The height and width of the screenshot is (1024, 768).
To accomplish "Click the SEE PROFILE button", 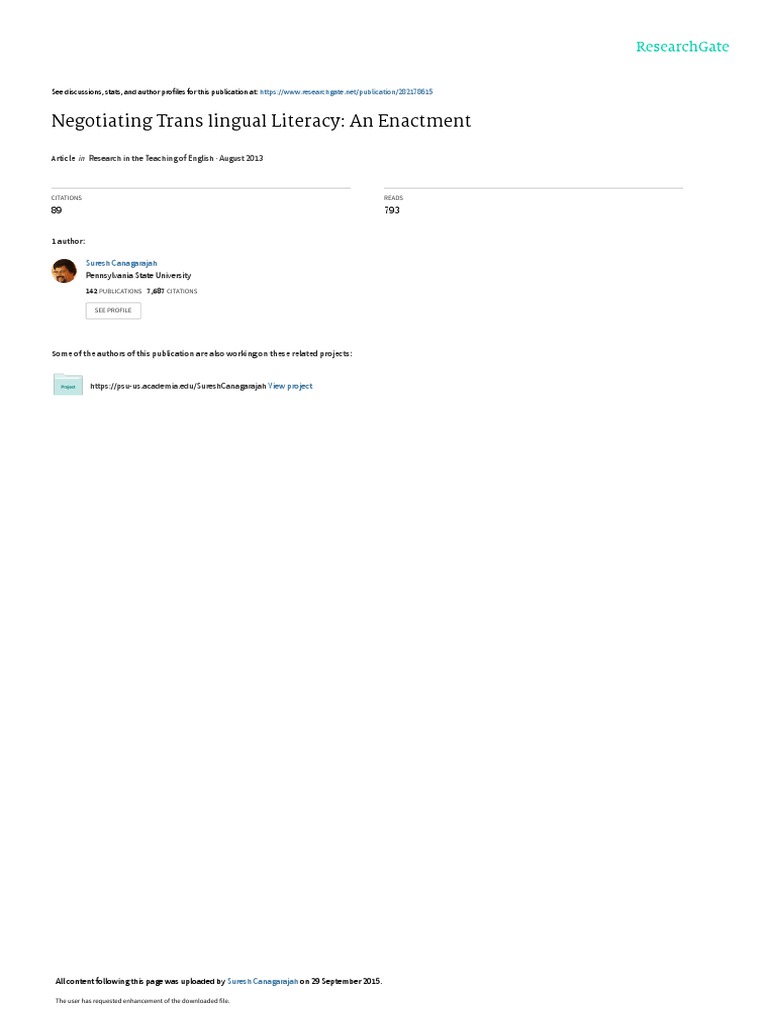I will tap(113, 310).
